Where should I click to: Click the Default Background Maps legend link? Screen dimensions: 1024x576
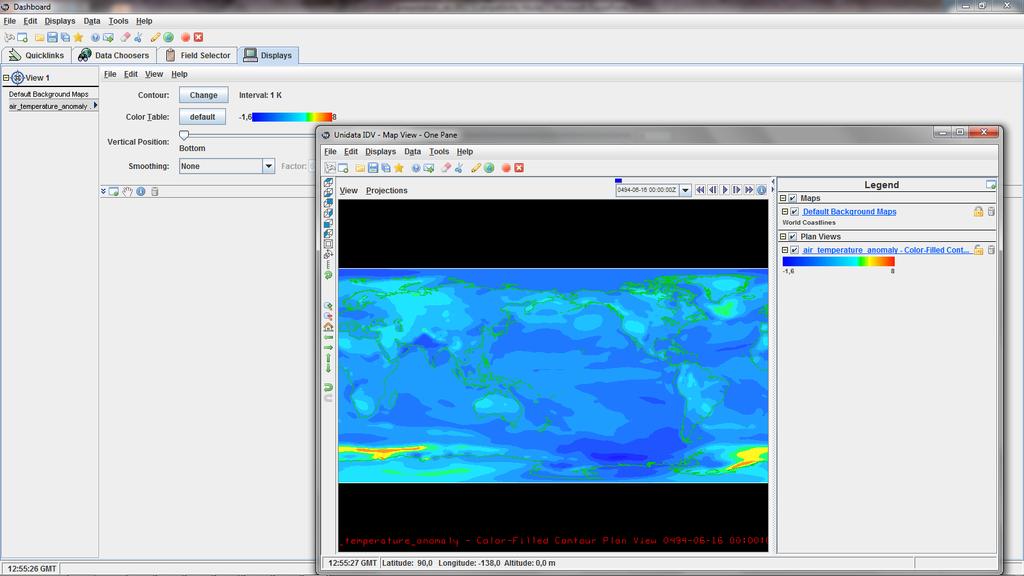coord(849,212)
